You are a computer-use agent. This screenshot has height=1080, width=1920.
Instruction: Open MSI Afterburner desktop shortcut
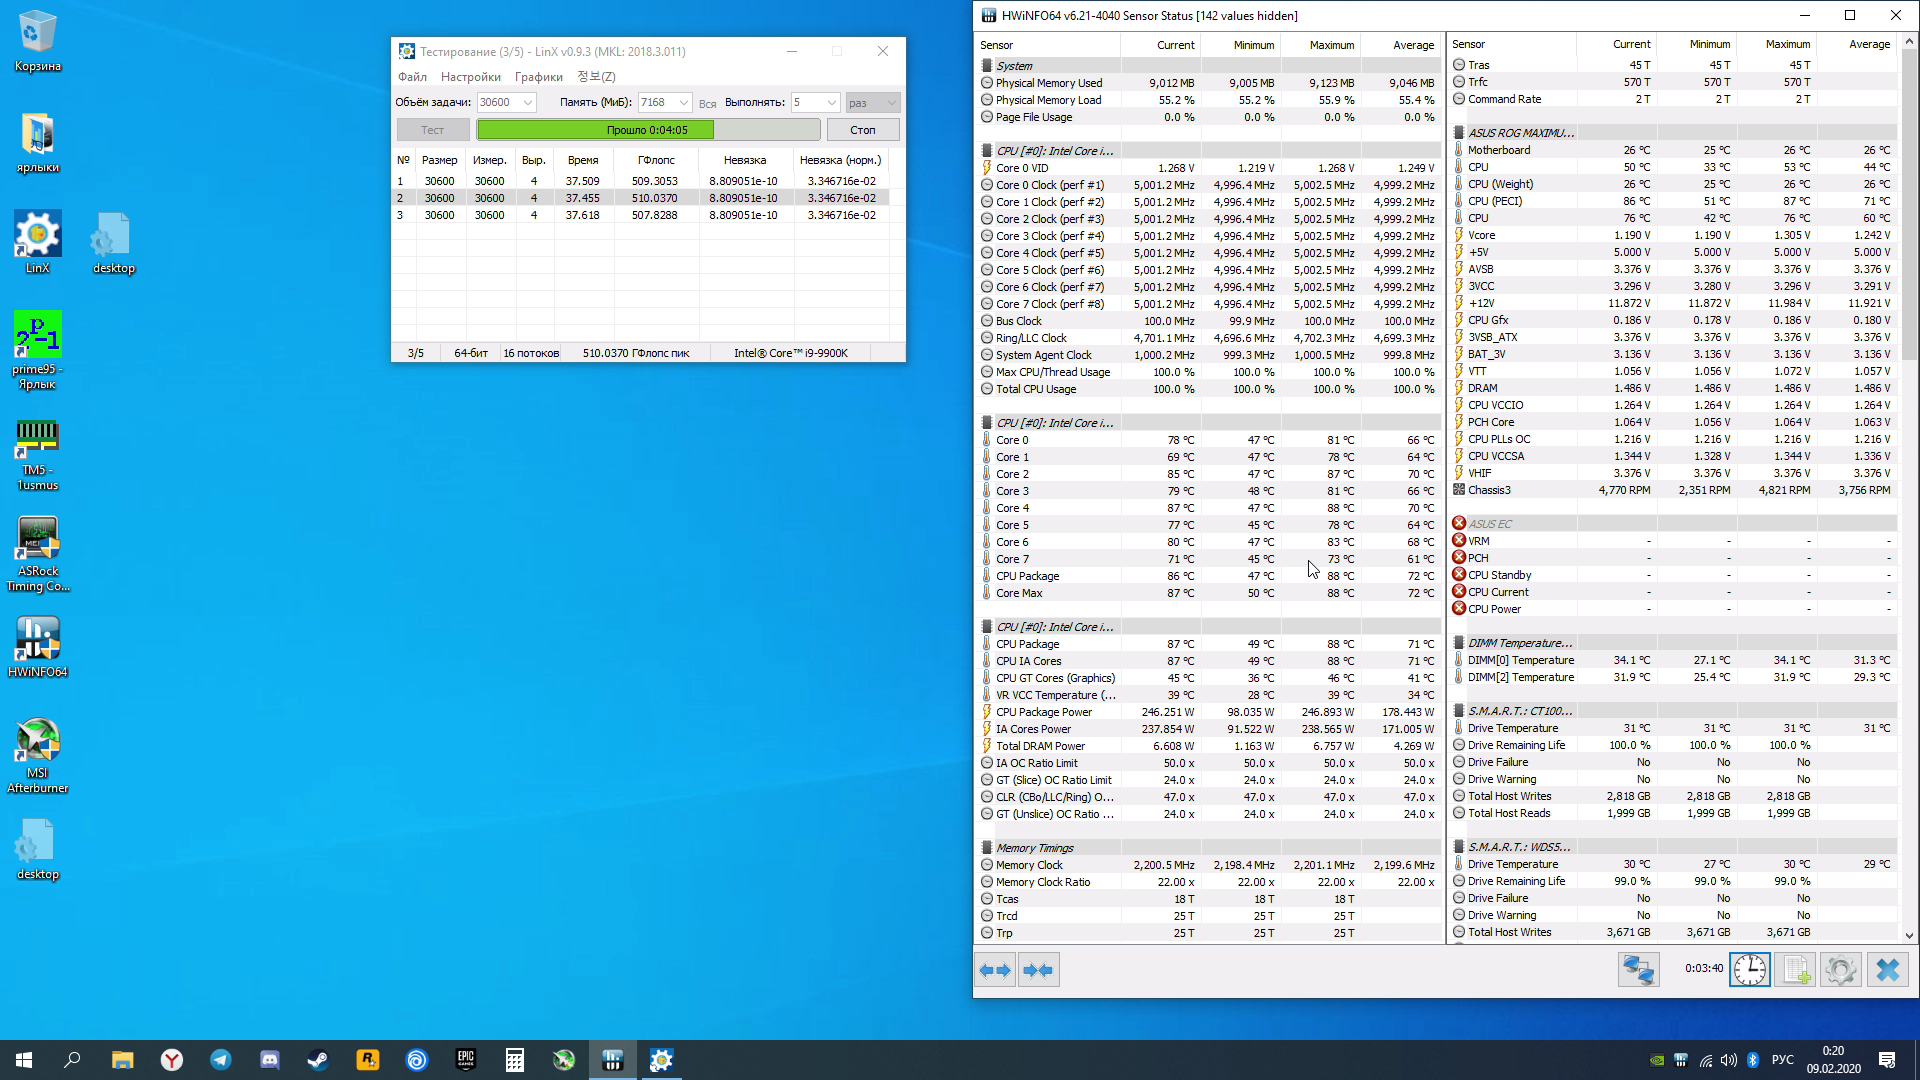pyautogui.click(x=37, y=756)
